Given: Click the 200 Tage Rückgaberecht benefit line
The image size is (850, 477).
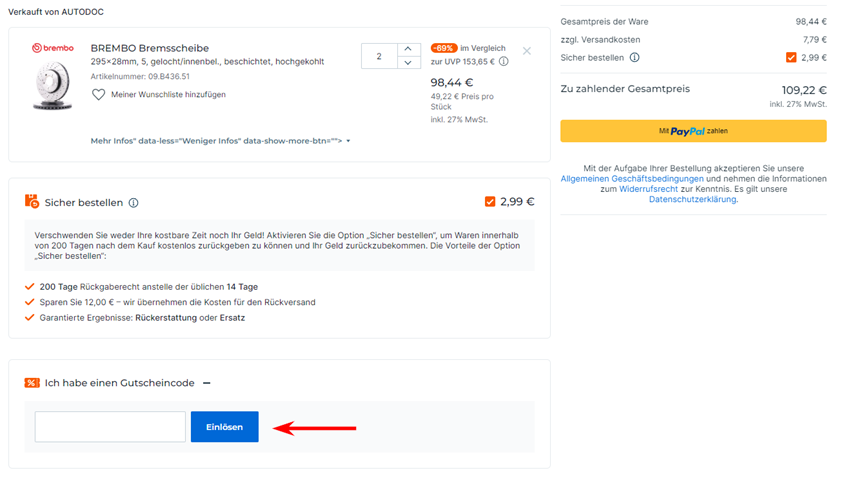Looking at the screenshot, I should tap(149, 287).
